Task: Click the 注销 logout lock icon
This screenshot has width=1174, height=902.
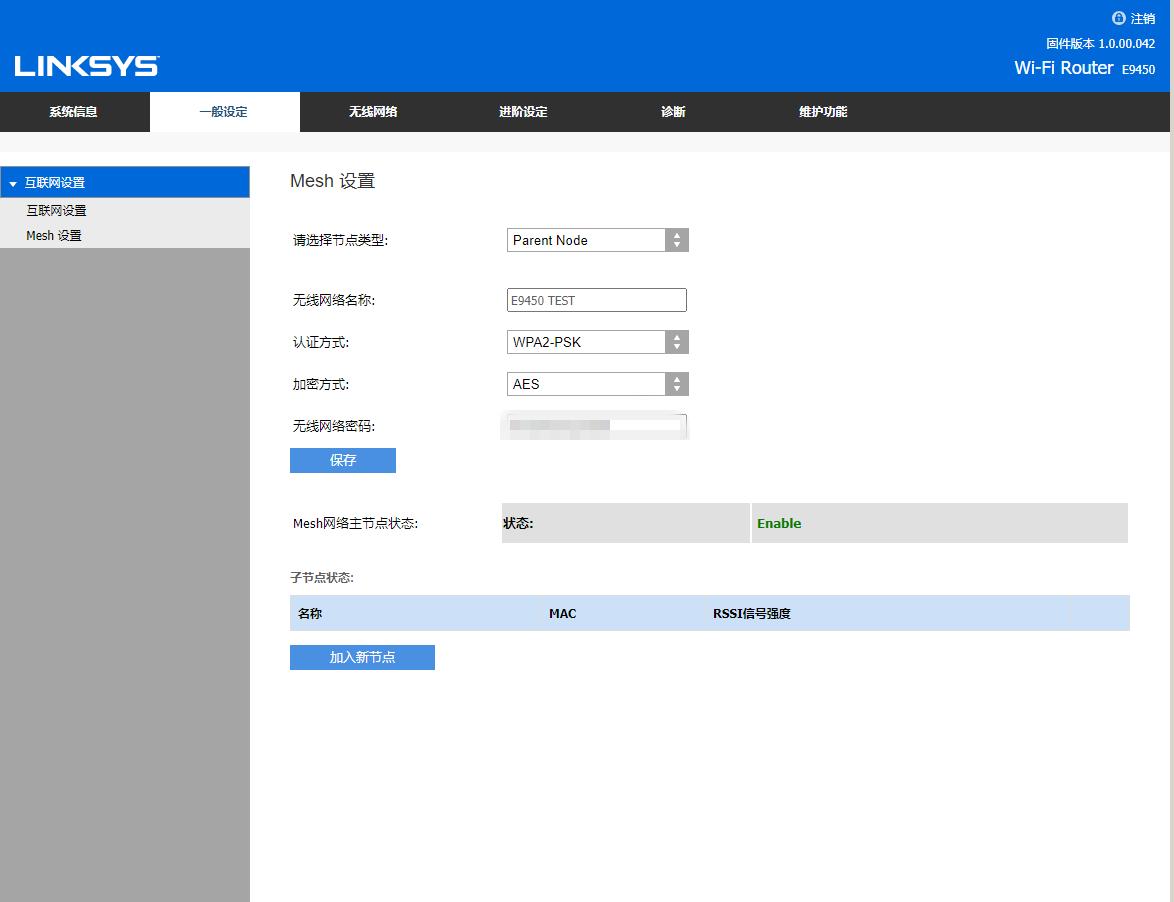Action: point(1118,18)
